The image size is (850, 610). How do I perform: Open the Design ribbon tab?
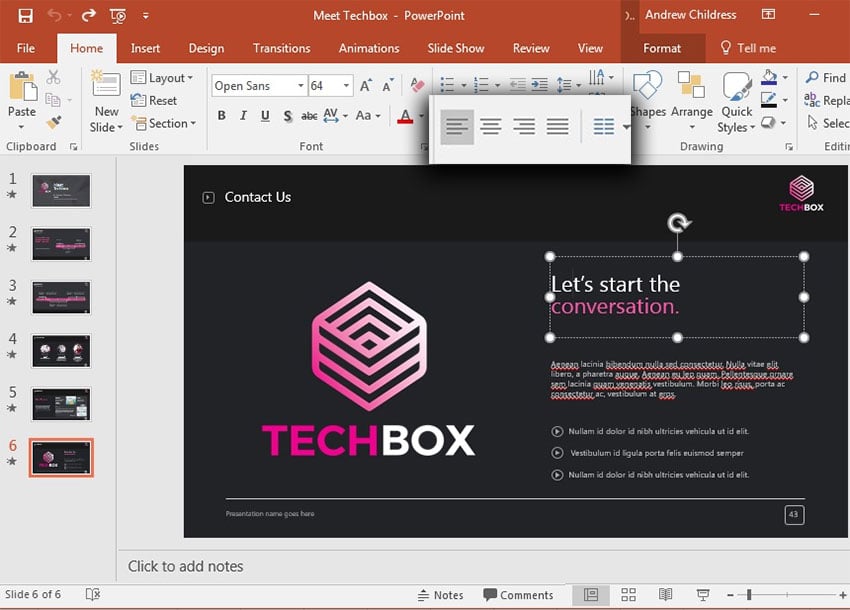pyautogui.click(x=206, y=48)
